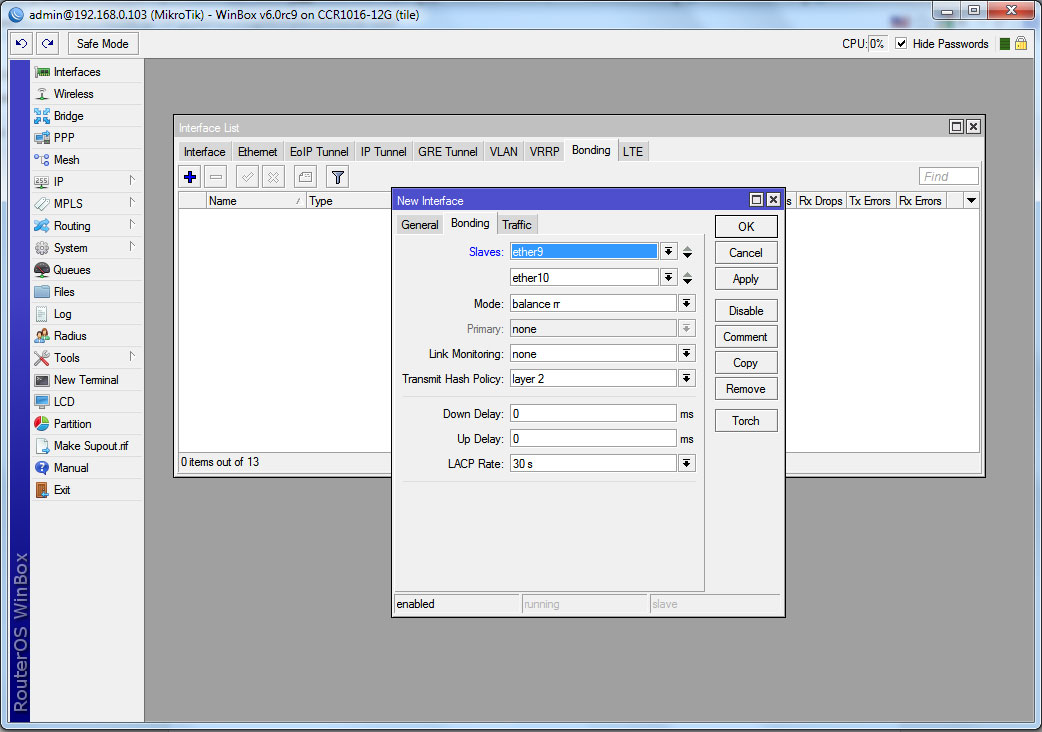Apply the bonding interface settings
This screenshot has height=732, width=1042.
coord(745,278)
